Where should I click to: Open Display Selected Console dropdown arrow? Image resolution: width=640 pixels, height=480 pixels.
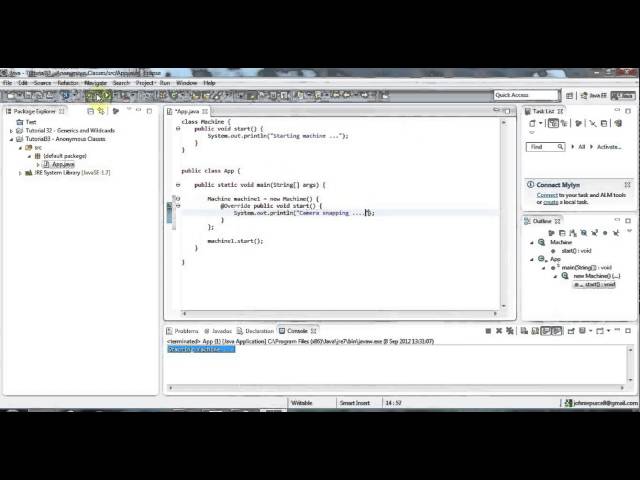point(590,331)
